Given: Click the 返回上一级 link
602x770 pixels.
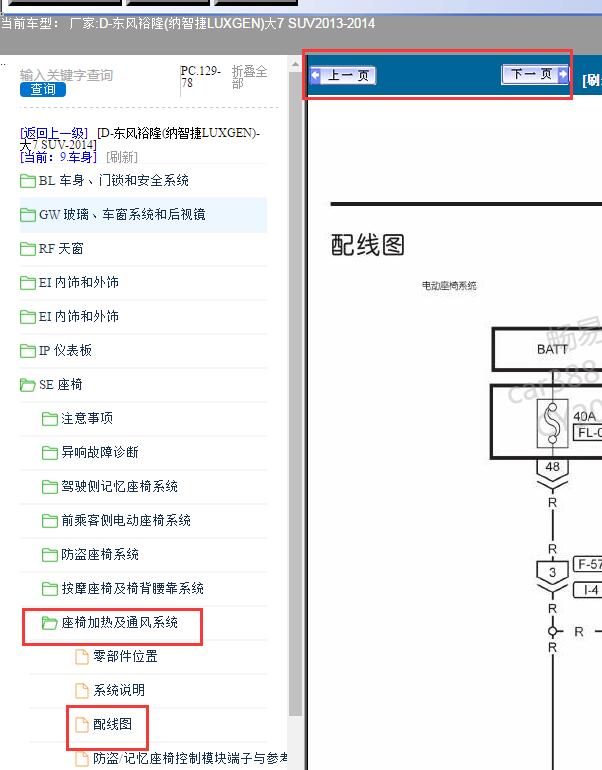Looking at the screenshot, I should click(54, 133).
